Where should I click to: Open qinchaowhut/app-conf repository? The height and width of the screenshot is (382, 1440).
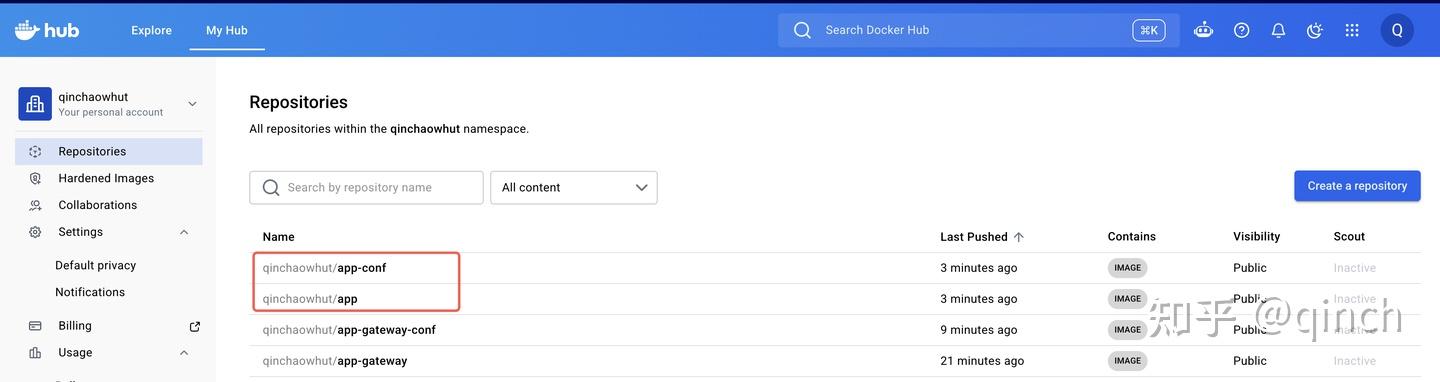pyautogui.click(x=324, y=268)
